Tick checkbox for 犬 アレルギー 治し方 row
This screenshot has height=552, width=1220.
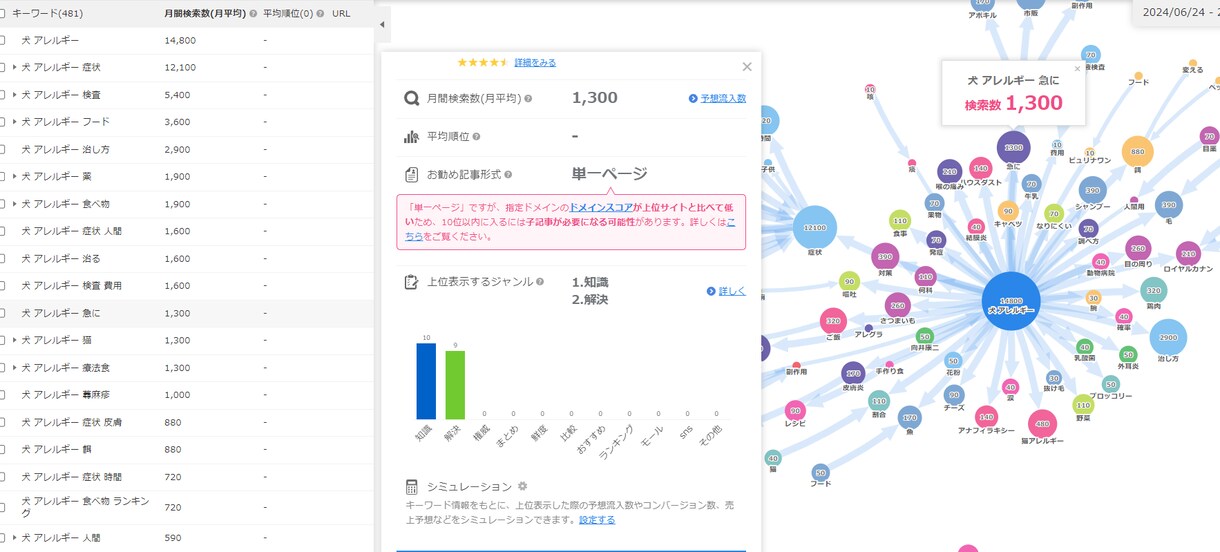tap(3, 149)
